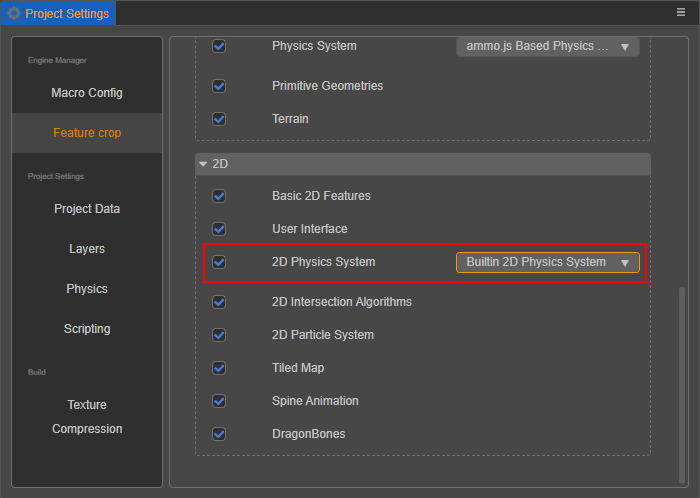Image resolution: width=700 pixels, height=498 pixels.
Task: Click the vertical scrollbar of feature list
Action: click(682, 385)
